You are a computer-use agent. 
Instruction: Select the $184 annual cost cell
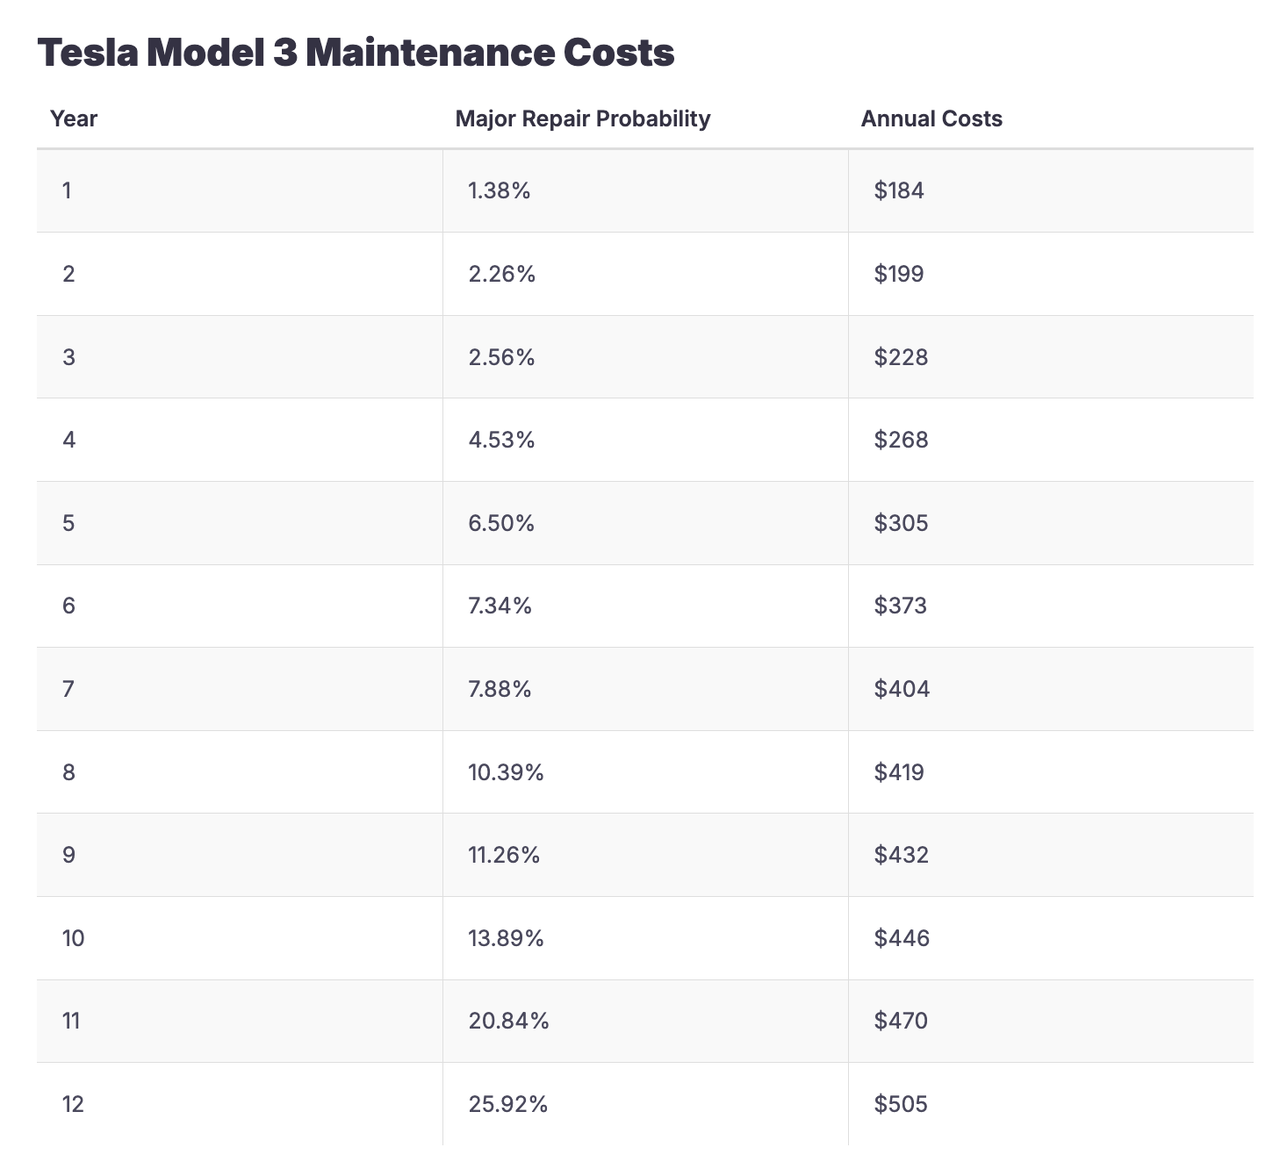click(x=899, y=191)
